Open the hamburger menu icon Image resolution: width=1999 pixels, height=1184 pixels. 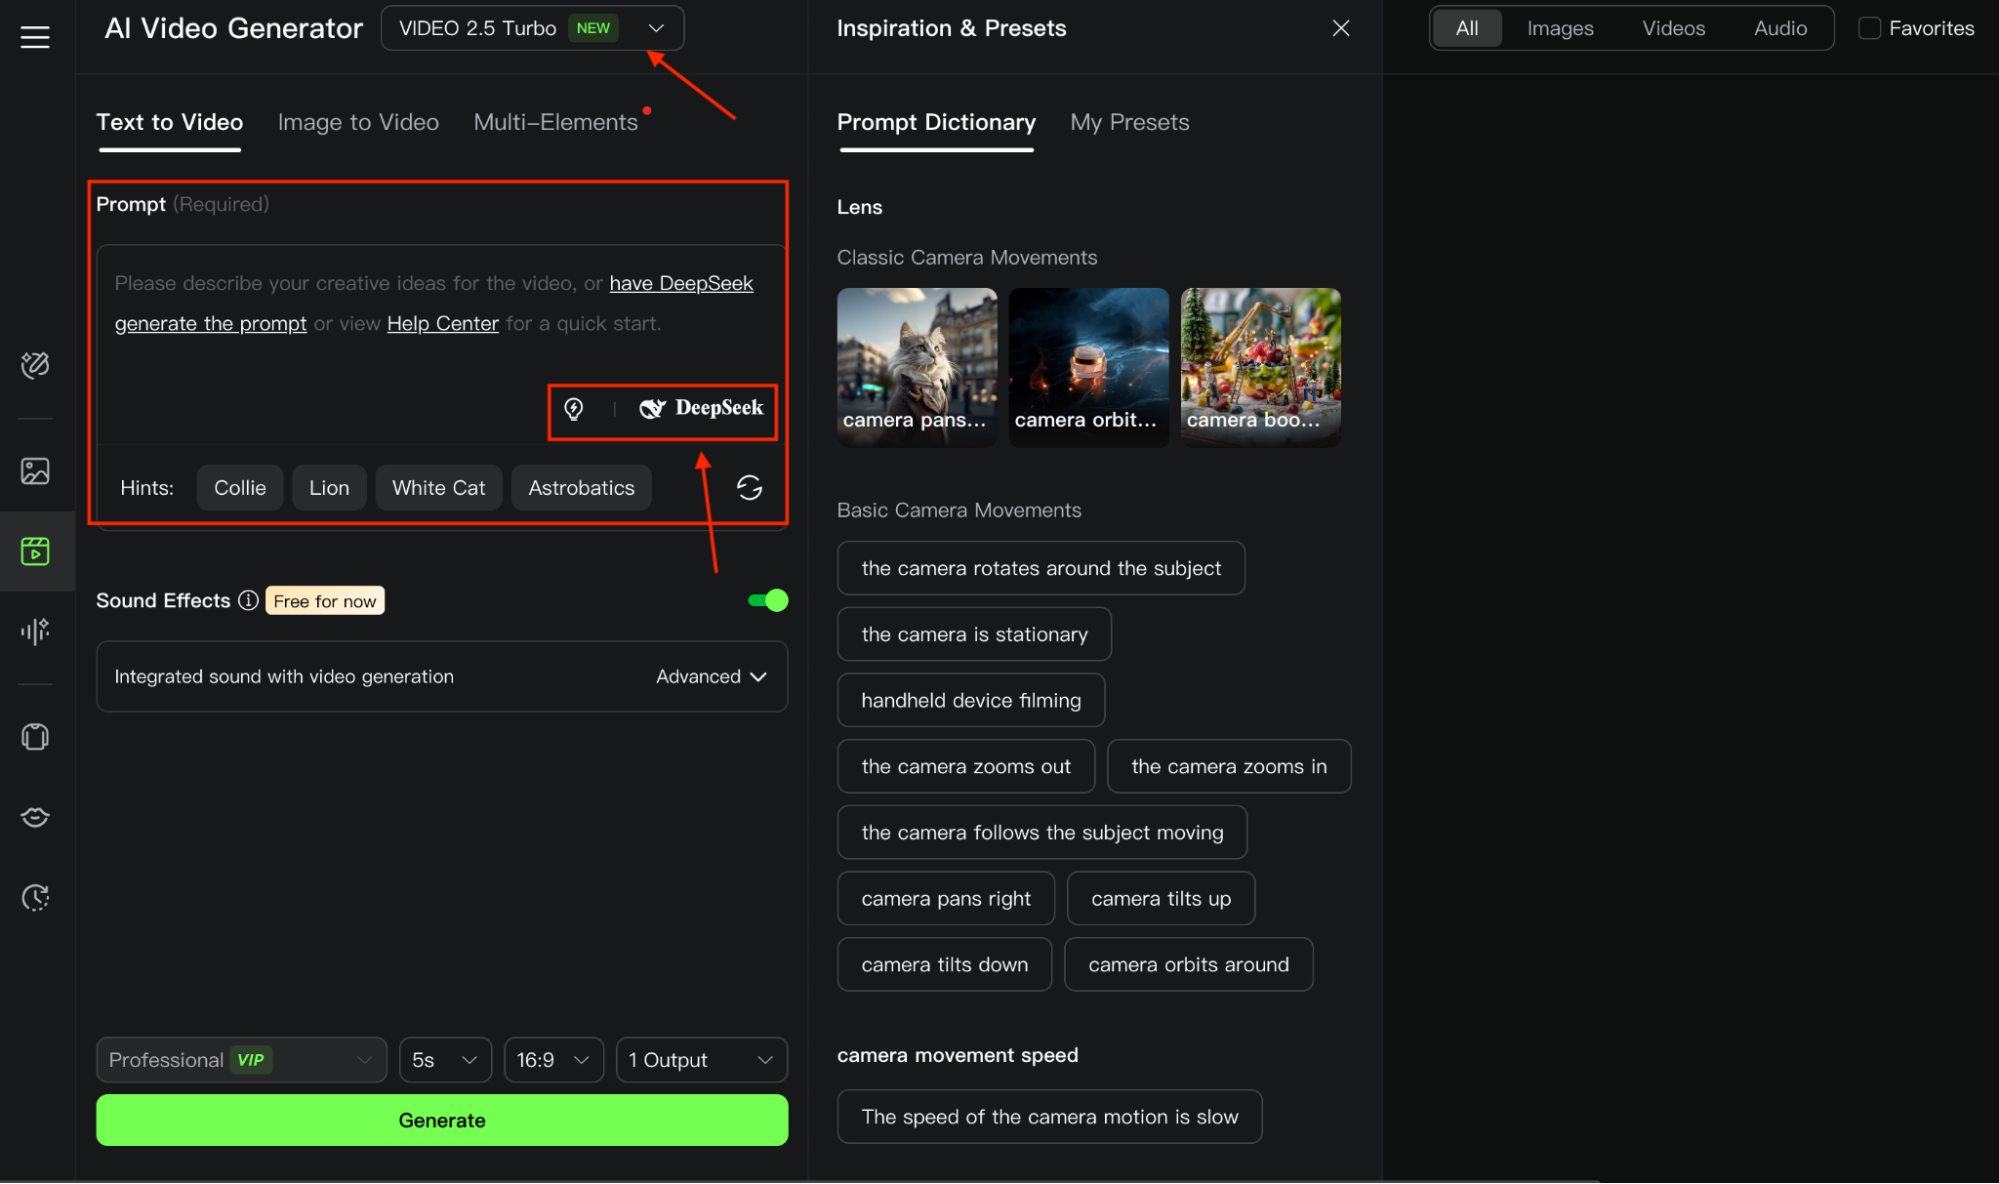point(35,37)
